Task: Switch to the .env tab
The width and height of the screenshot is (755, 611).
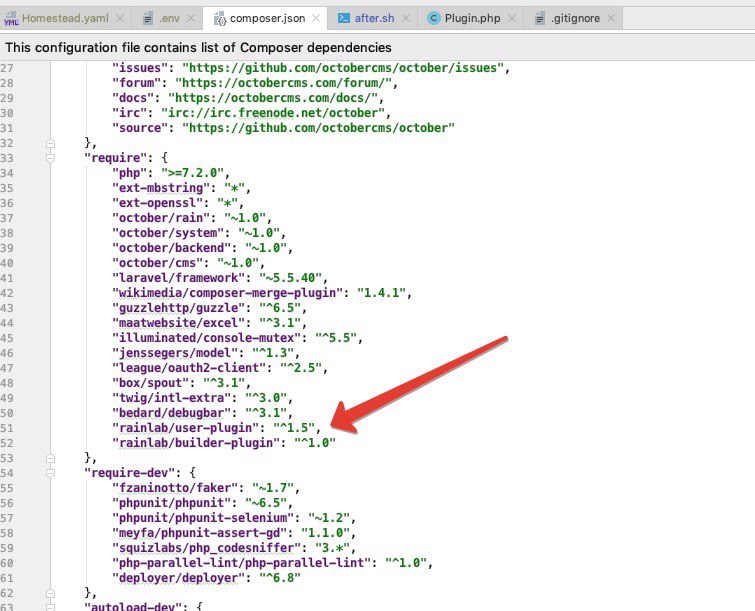Action: pyautogui.click(x=169, y=18)
